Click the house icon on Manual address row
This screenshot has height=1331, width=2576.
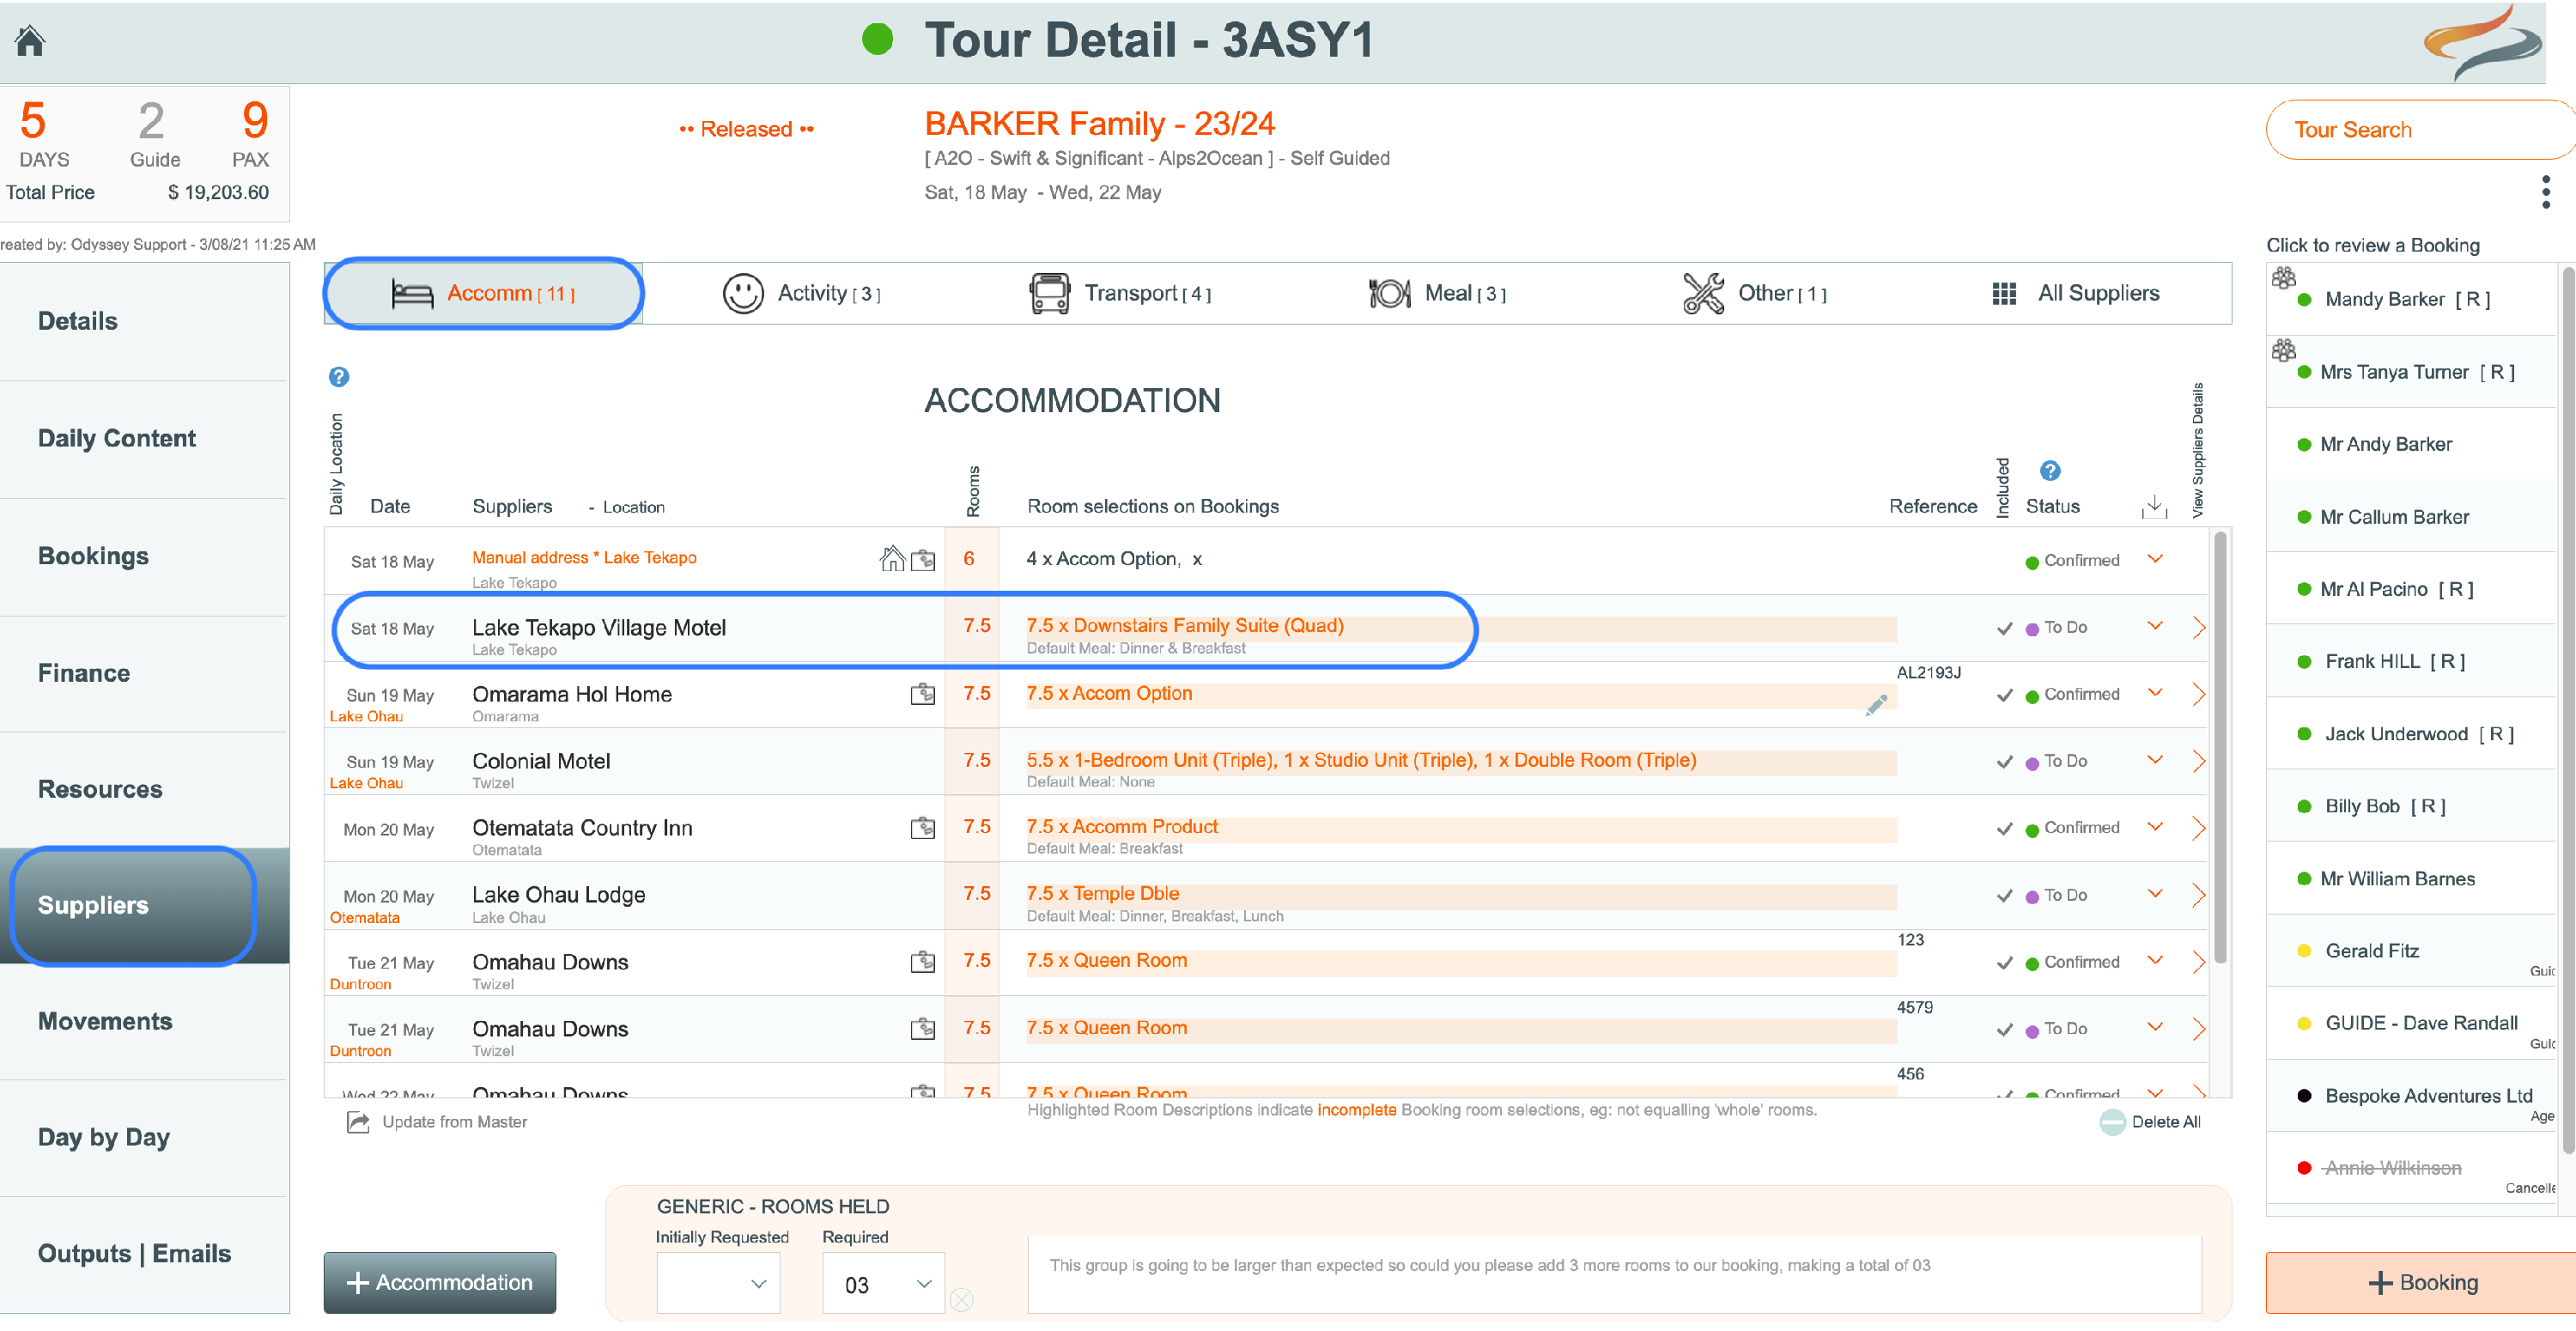point(891,558)
